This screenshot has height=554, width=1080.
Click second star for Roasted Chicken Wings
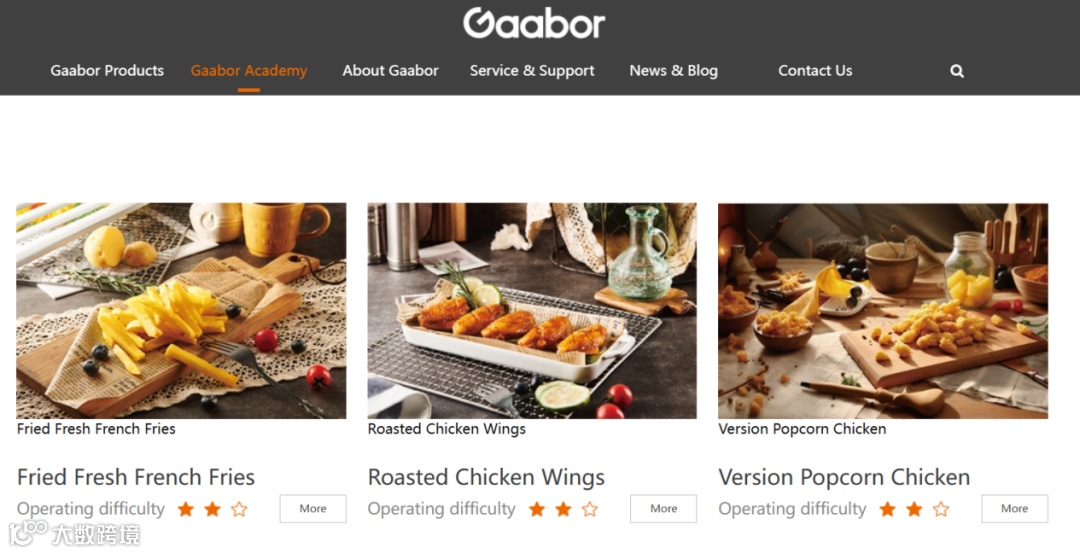563,509
